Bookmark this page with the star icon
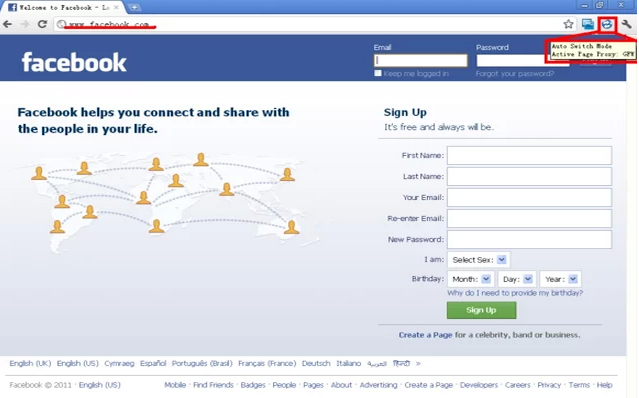 tap(568, 24)
